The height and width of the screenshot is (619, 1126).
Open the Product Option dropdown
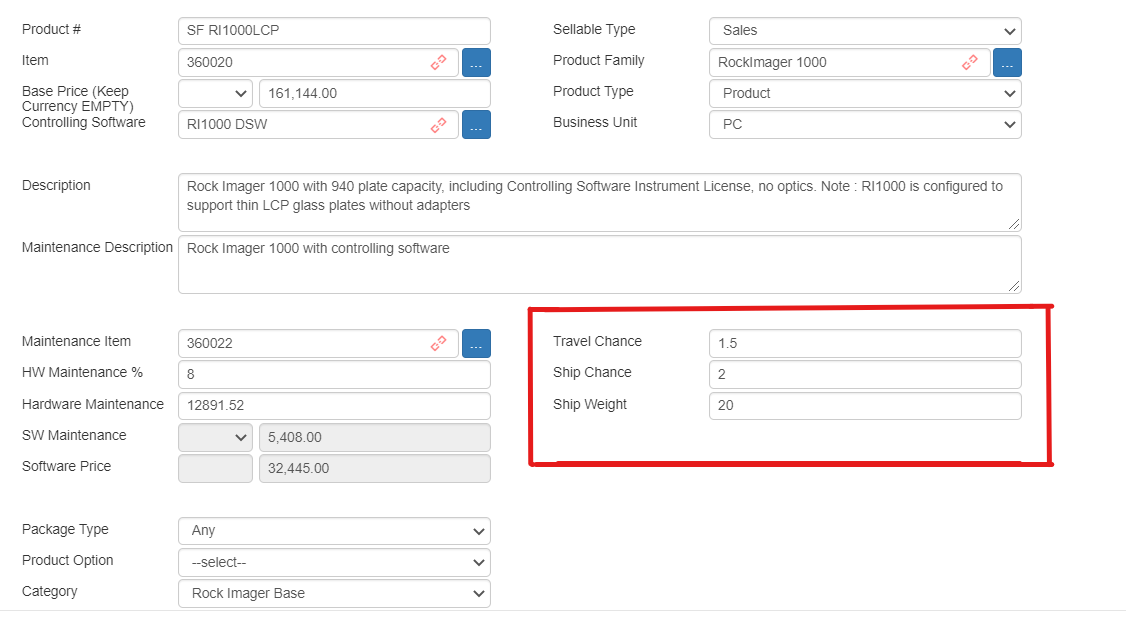[x=334, y=562]
